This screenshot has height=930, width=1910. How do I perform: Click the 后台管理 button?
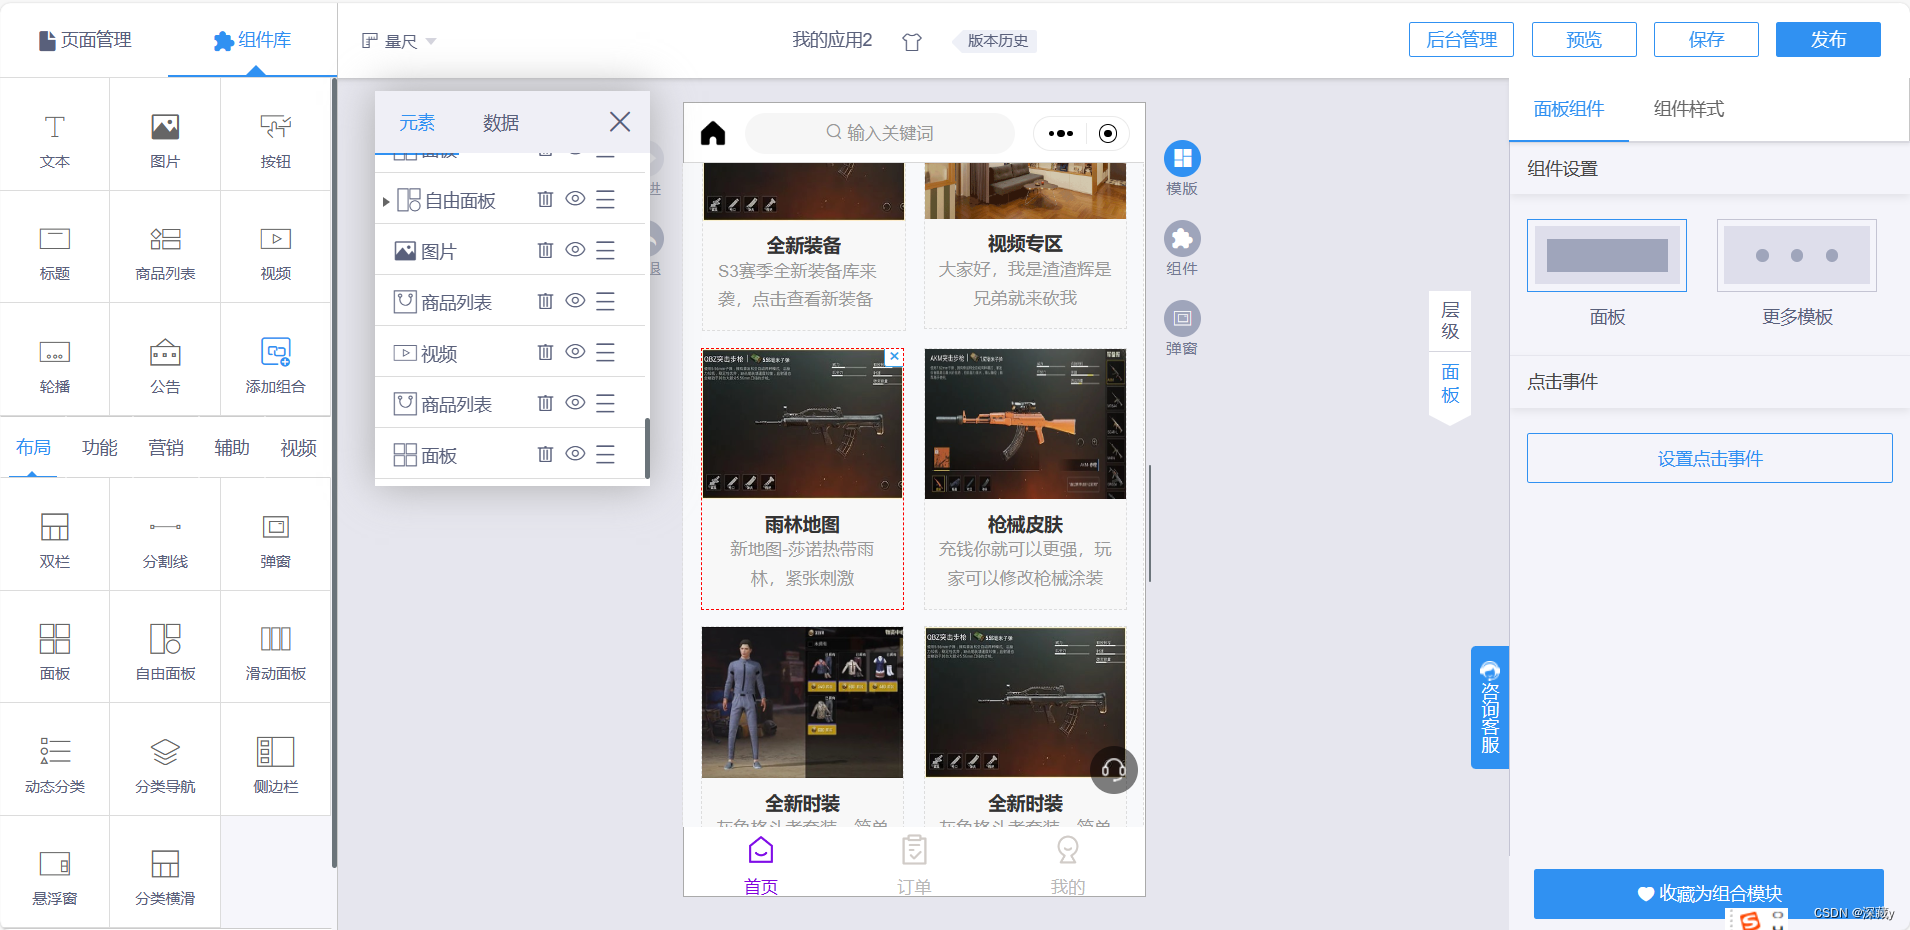[x=1461, y=40]
